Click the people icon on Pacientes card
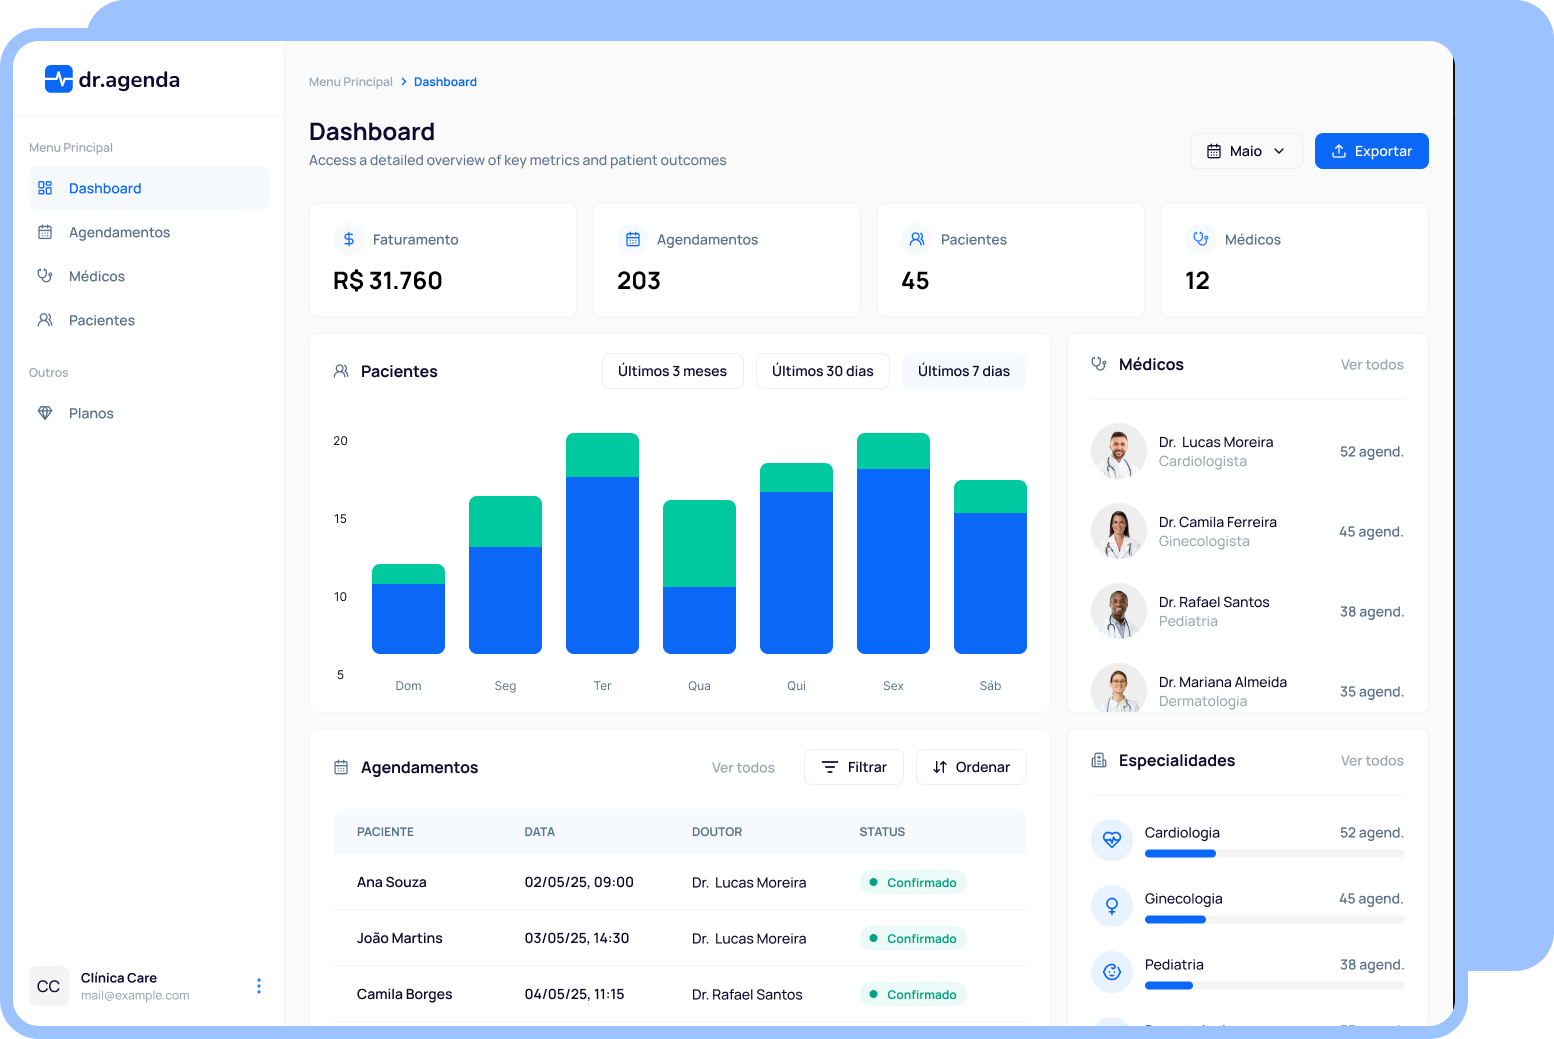This screenshot has height=1039, width=1554. [917, 239]
